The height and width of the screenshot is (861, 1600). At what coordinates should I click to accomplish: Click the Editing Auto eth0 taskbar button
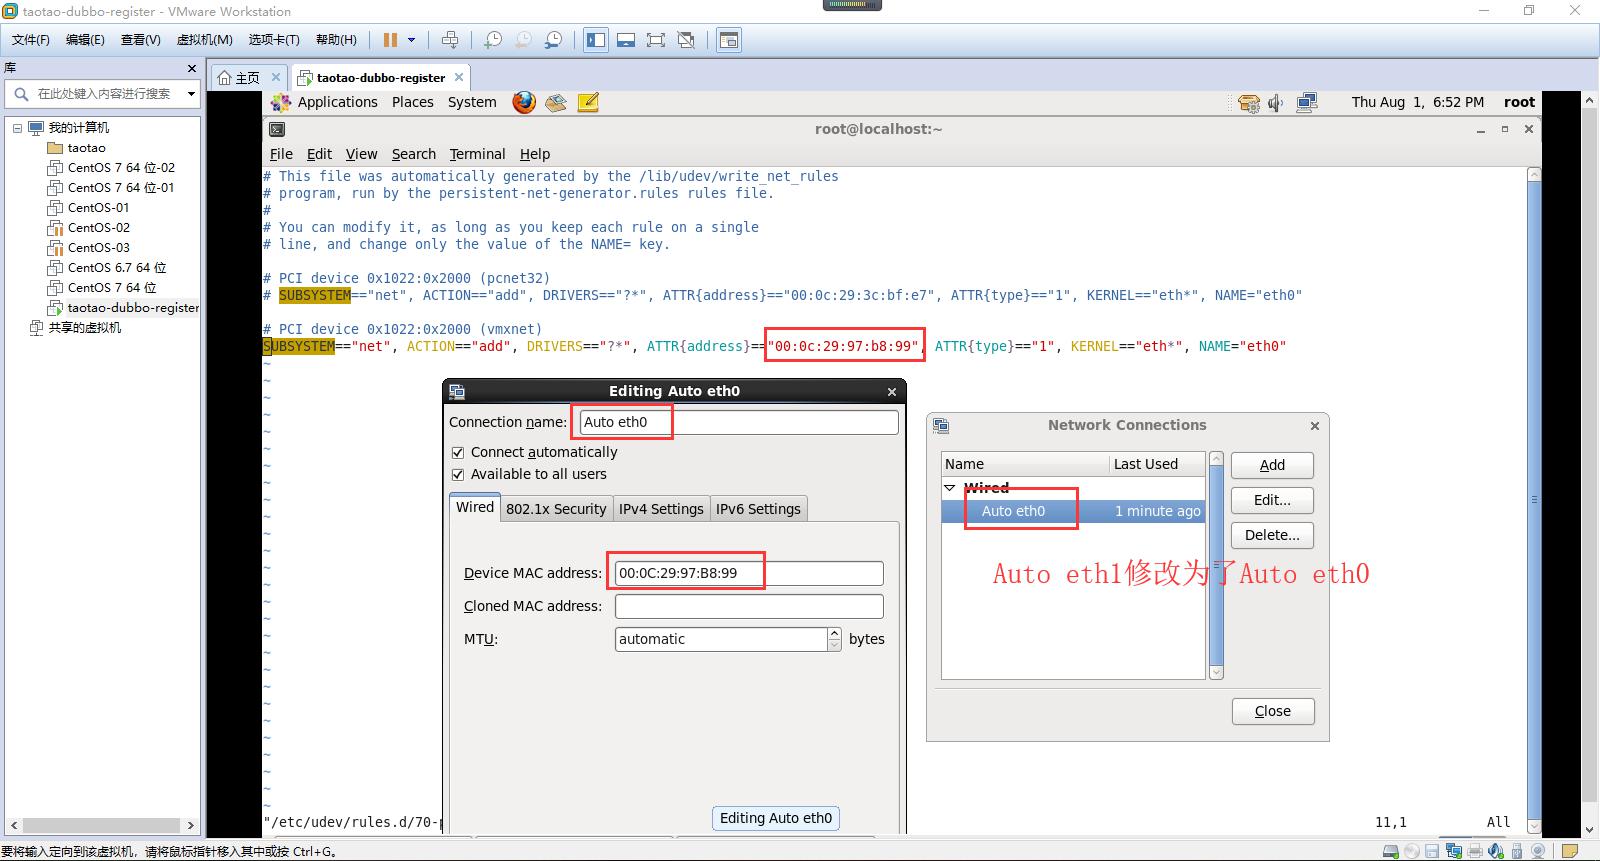coord(776,818)
